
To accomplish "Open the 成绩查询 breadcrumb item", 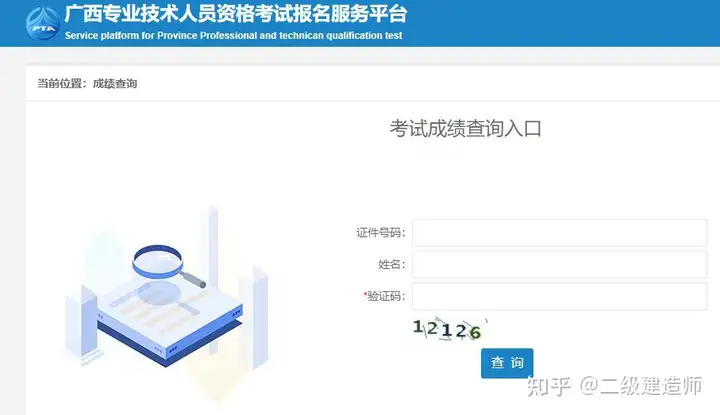I will [x=115, y=84].
